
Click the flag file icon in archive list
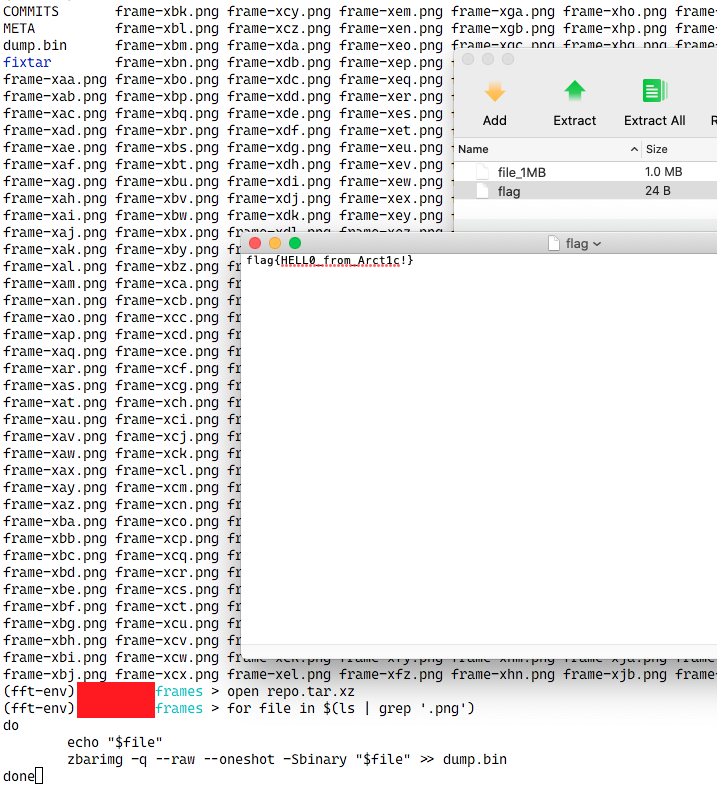tap(482, 191)
